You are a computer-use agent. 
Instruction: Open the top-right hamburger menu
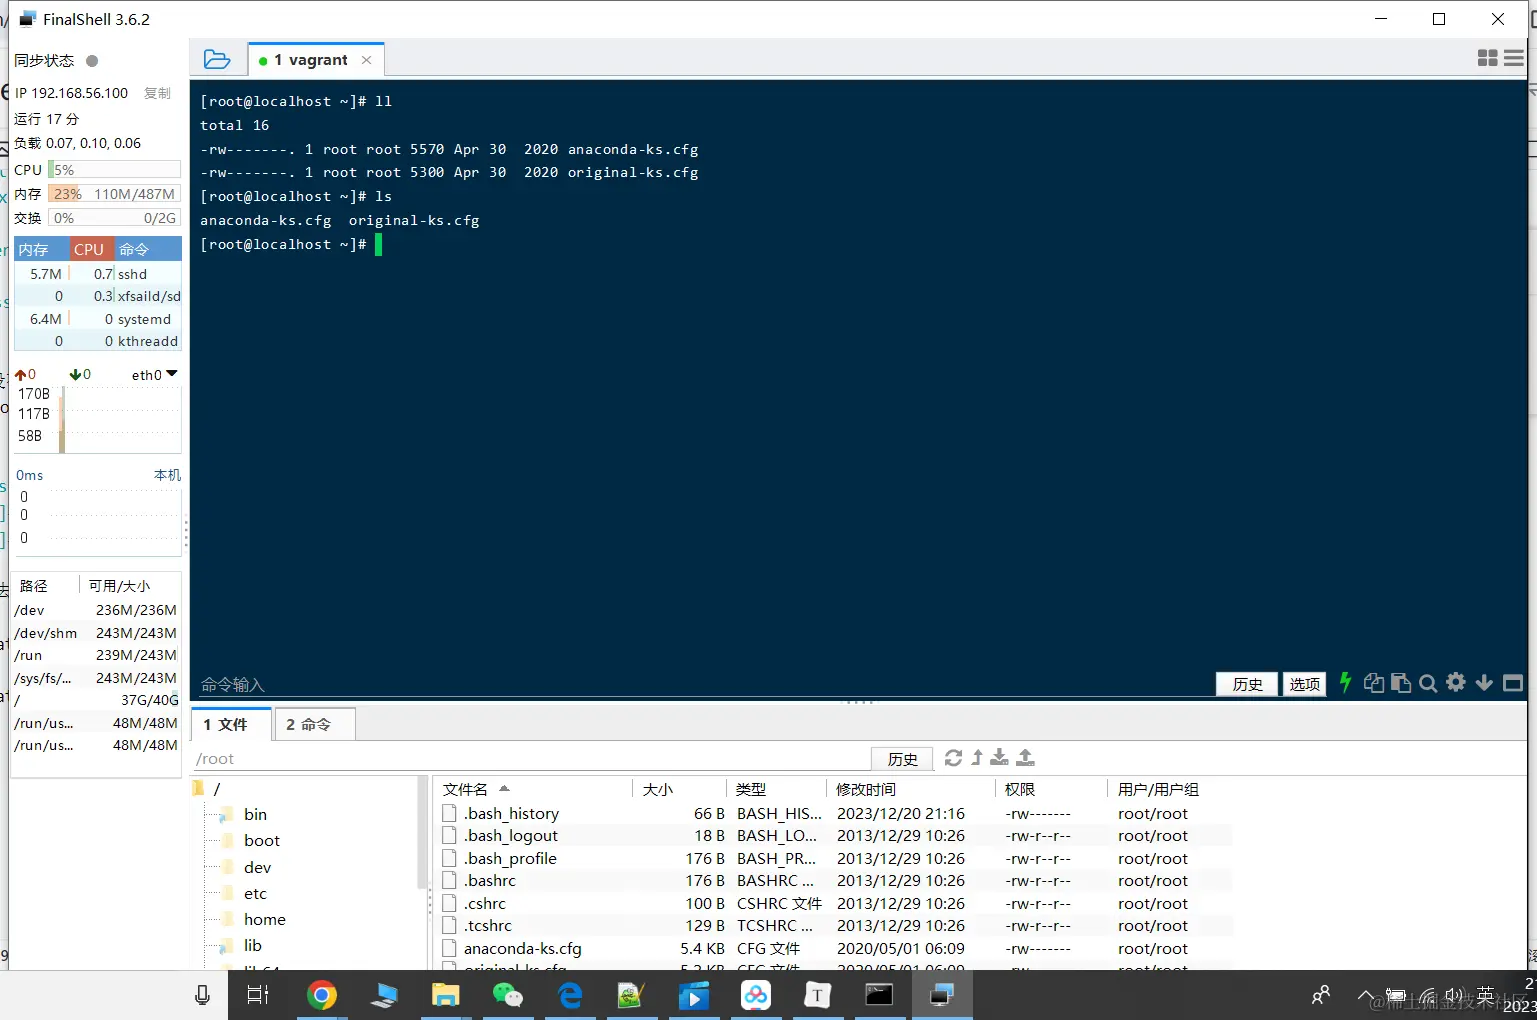[x=1514, y=59]
